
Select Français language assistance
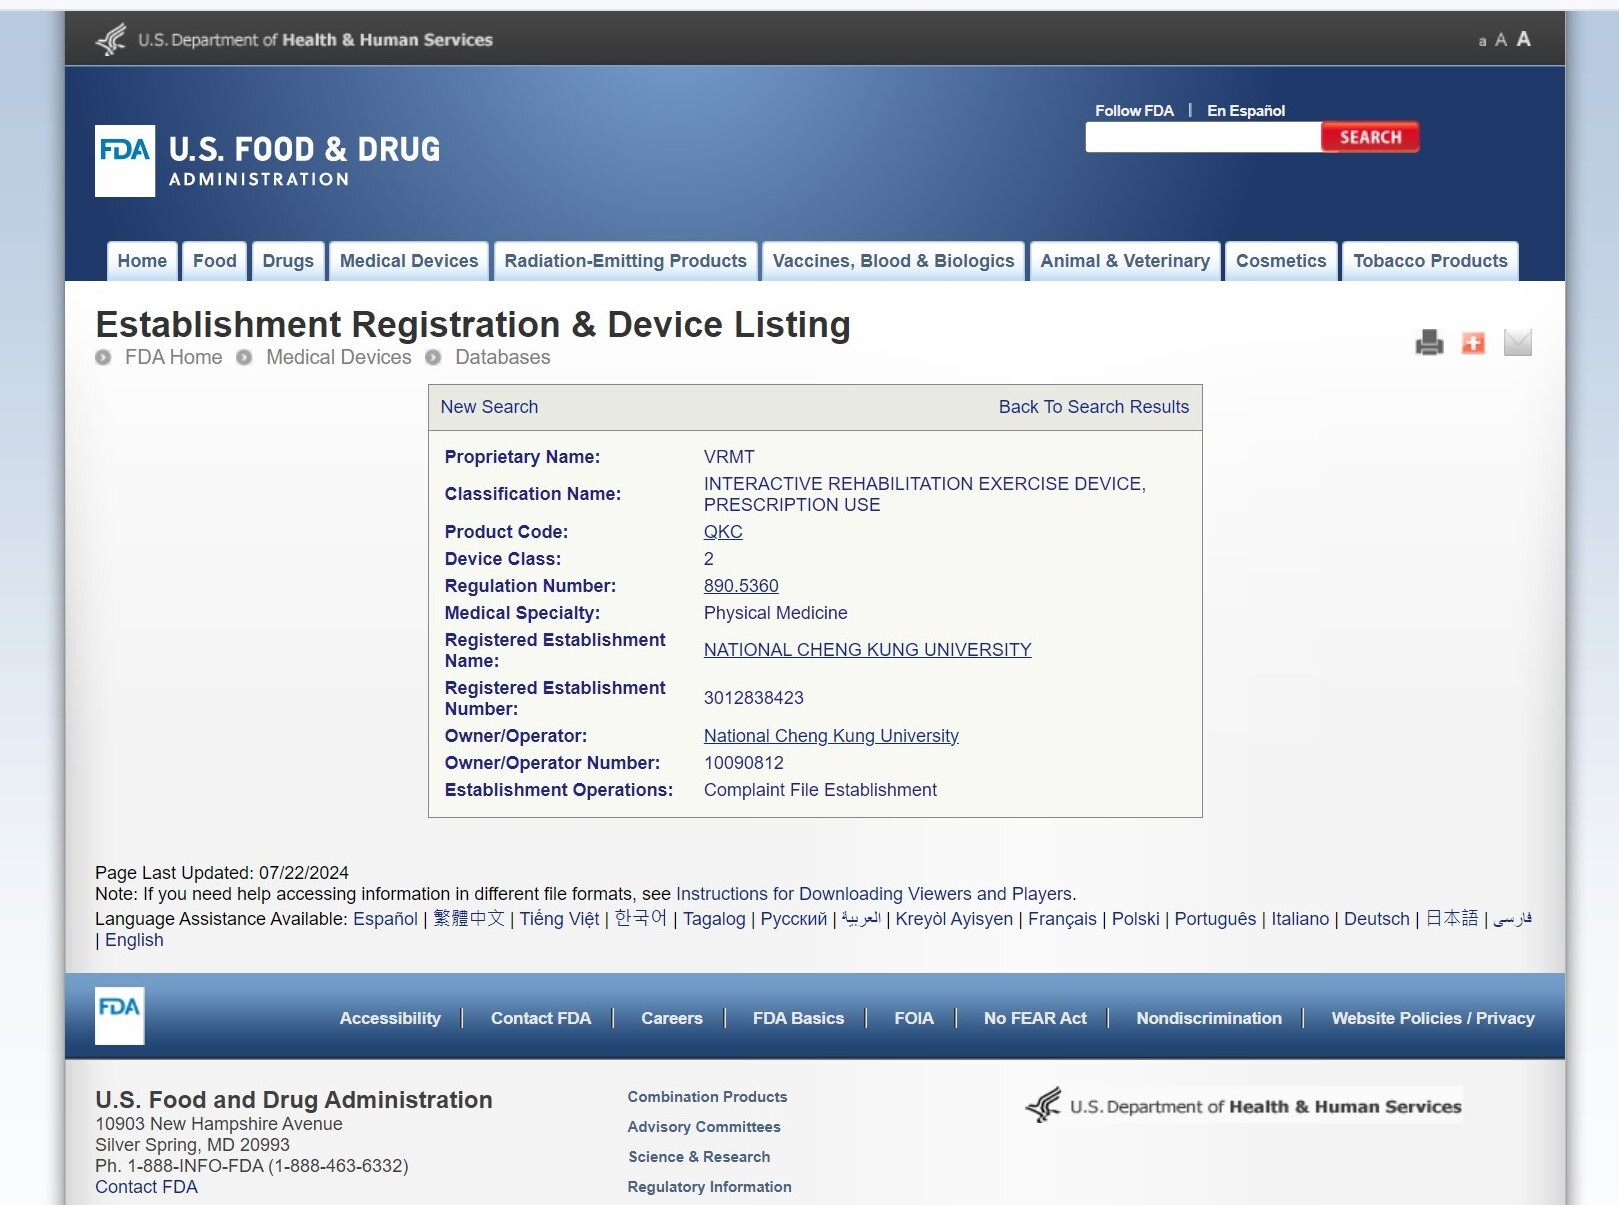coord(1062,919)
